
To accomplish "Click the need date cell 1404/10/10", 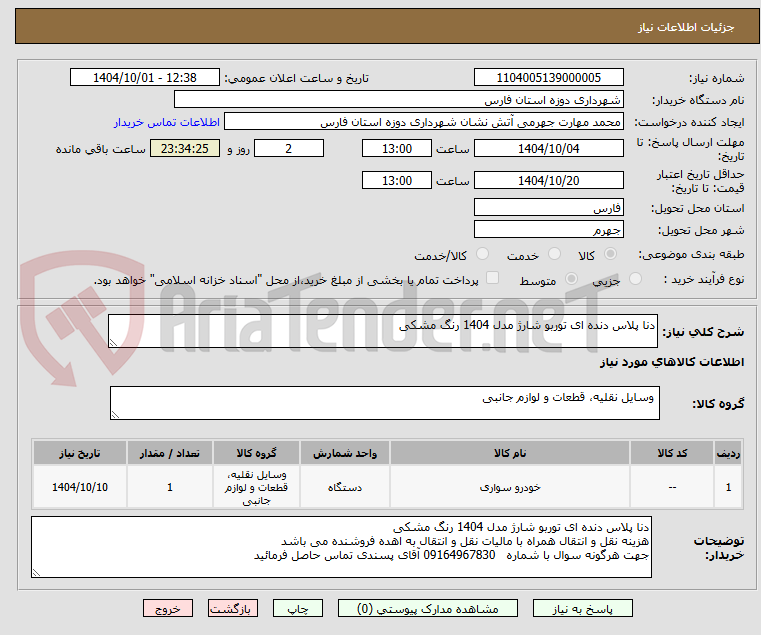I will (x=80, y=487).
